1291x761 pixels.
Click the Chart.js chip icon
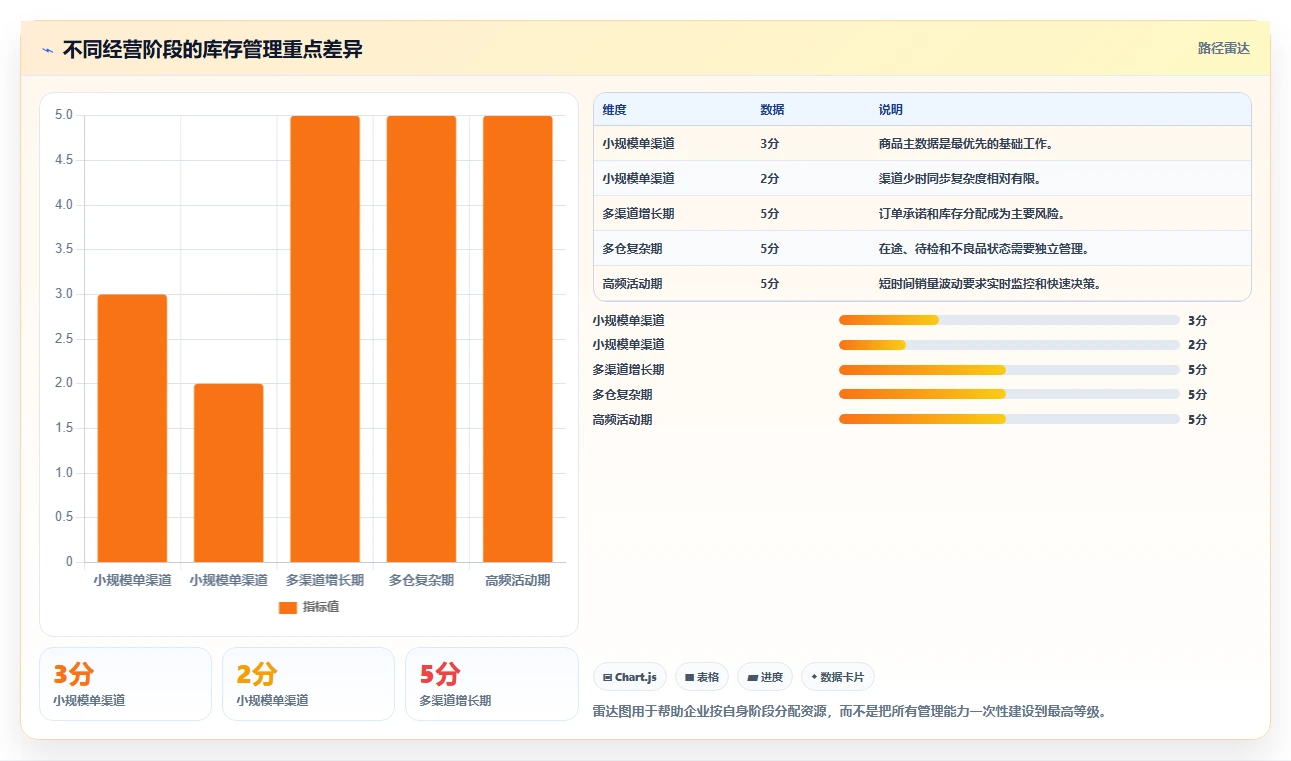coord(607,677)
